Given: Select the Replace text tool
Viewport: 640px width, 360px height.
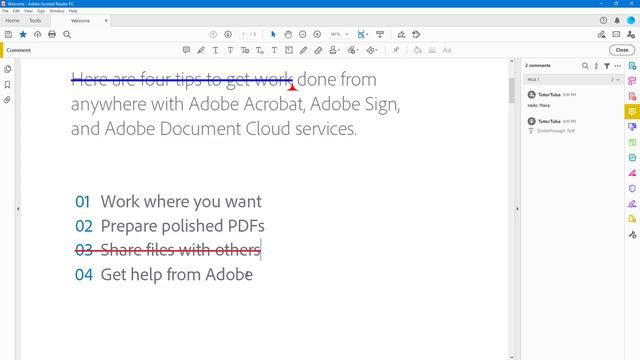Looking at the screenshot, I should (245, 50).
